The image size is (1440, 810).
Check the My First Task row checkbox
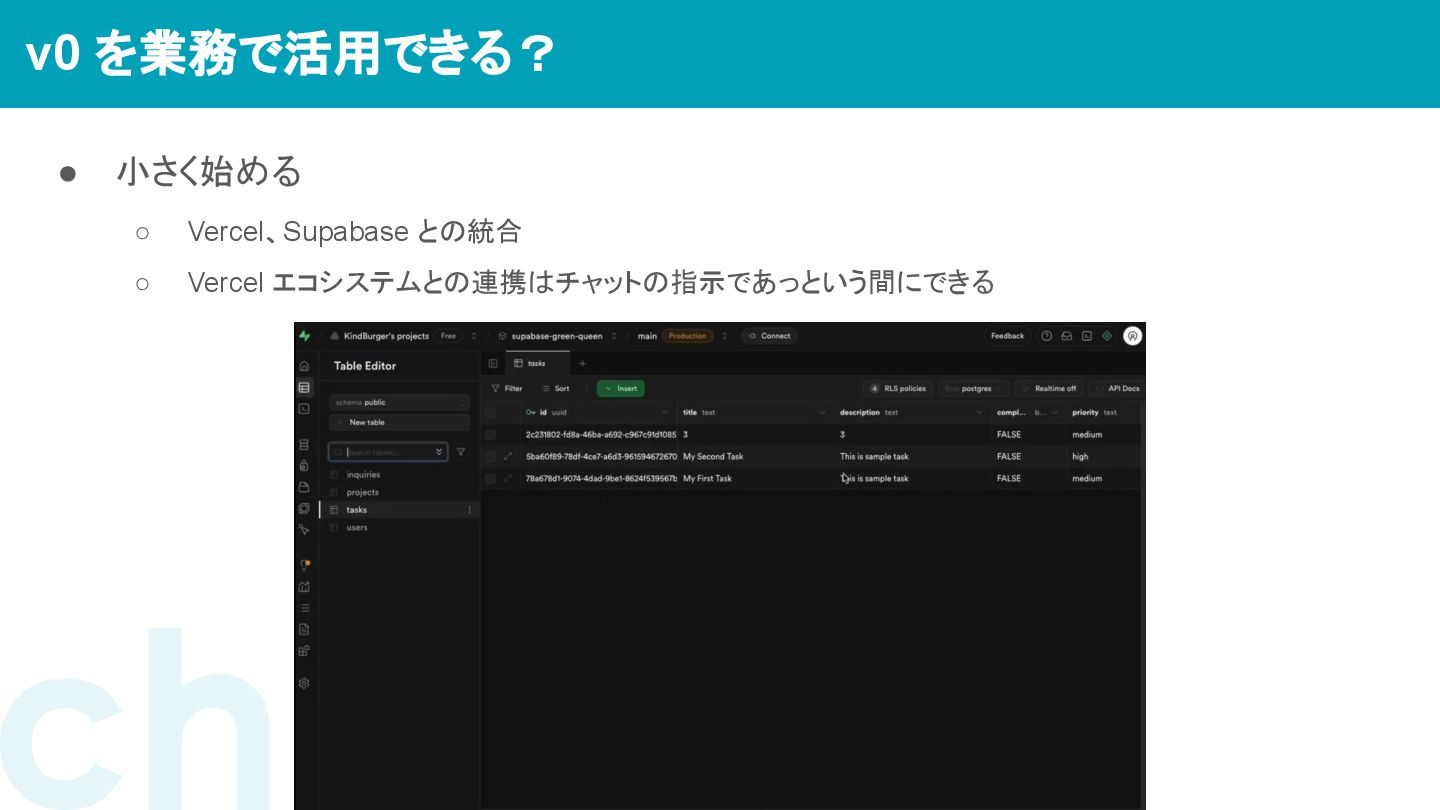(x=490, y=478)
